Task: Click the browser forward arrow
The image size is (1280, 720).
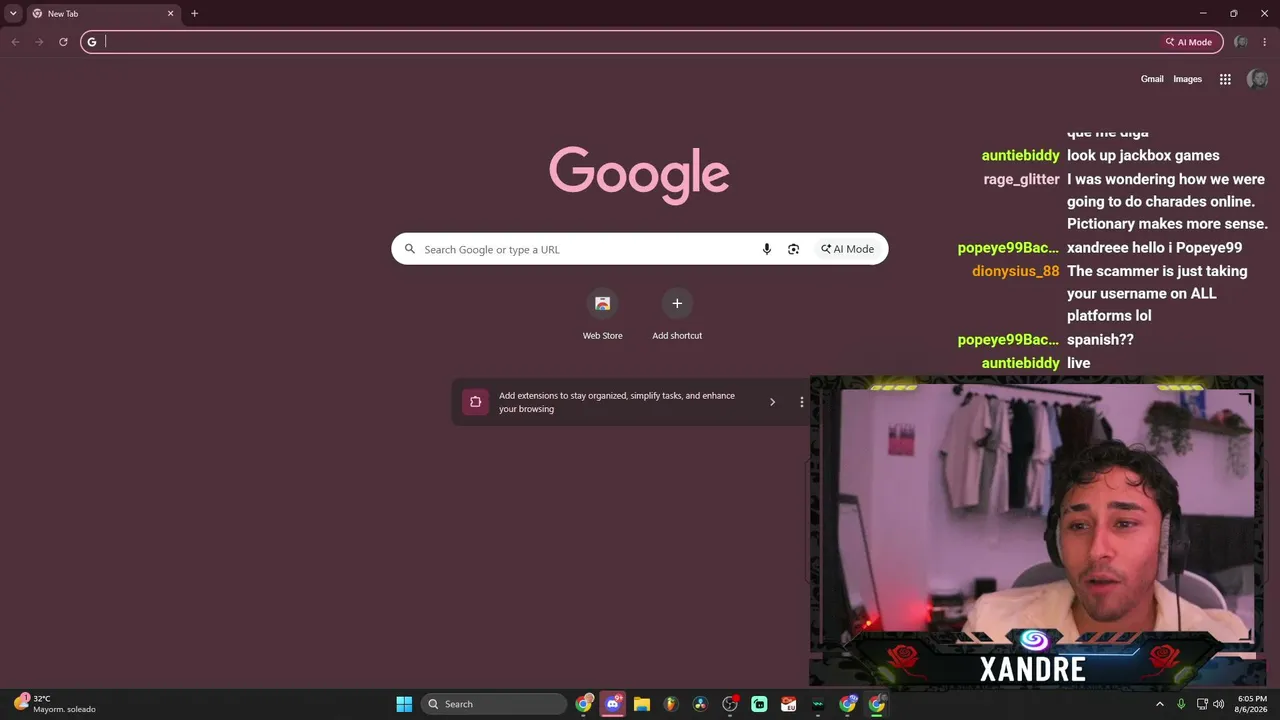Action: (39, 42)
